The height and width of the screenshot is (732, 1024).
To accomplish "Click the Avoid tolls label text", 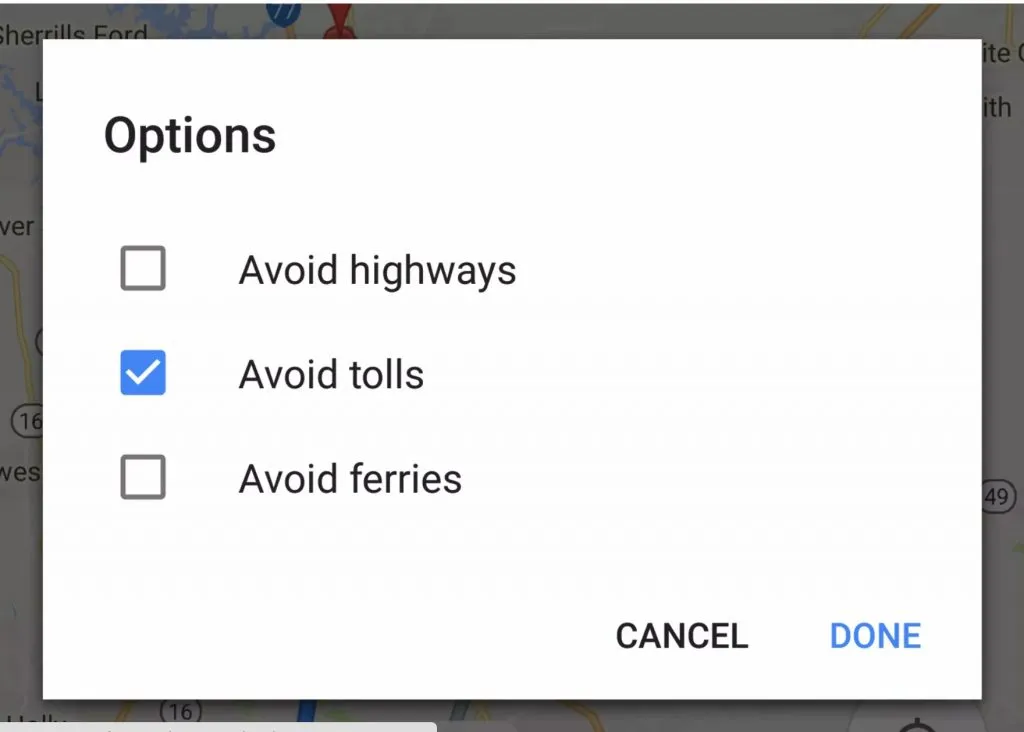I will pos(331,374).
